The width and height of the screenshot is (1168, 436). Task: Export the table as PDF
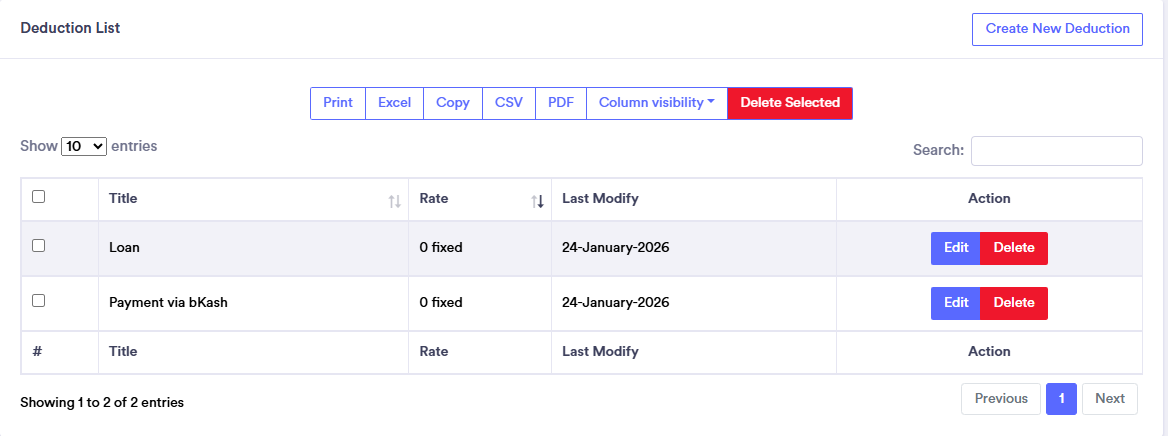[561, 103]
